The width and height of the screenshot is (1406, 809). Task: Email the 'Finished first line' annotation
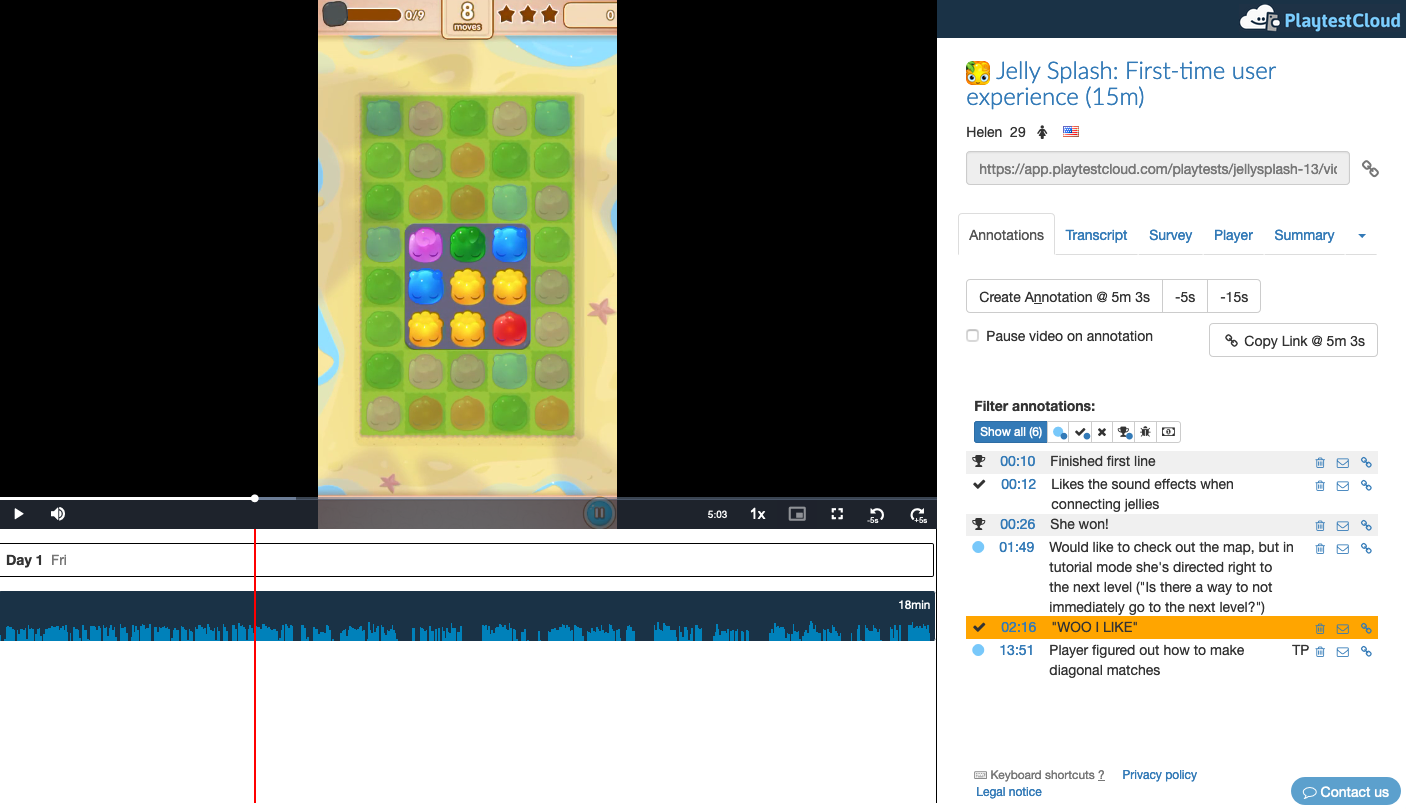[x=1343, y=463]
